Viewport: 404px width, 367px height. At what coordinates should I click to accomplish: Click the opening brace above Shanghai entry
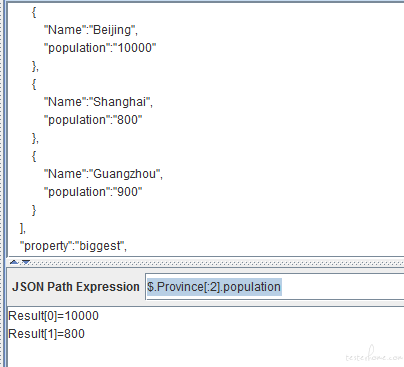pyautogui.click(x=34, y=84)
